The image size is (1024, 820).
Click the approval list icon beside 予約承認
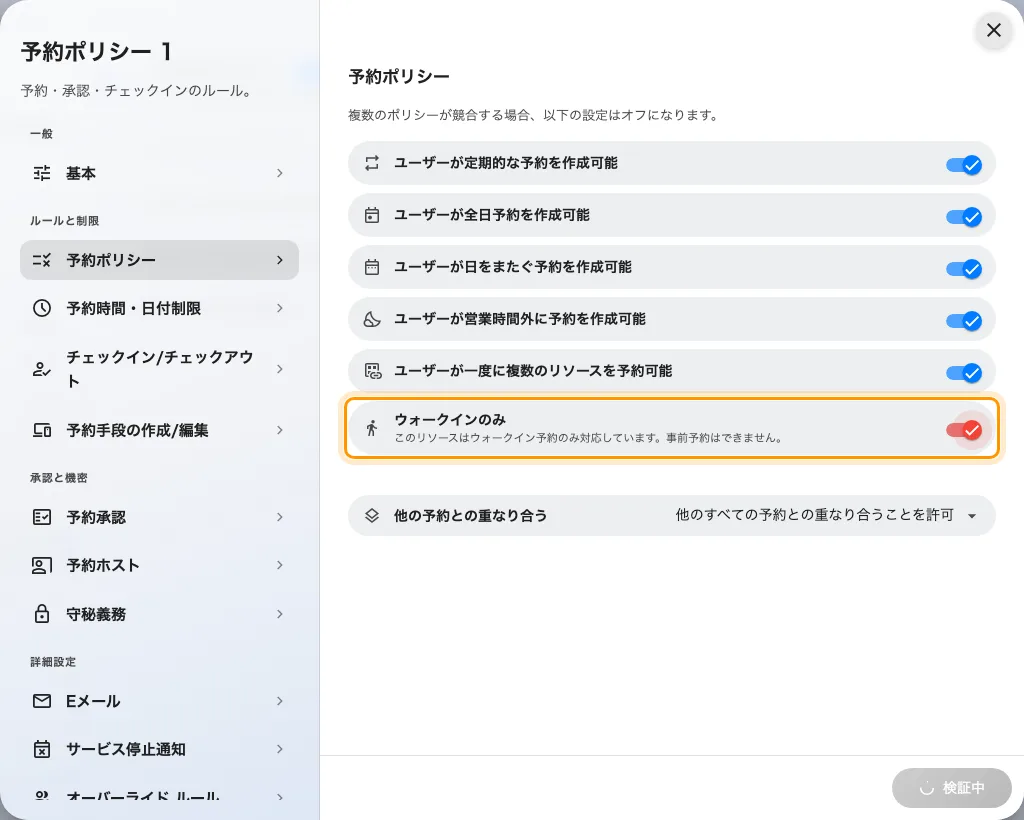(42, 517)
